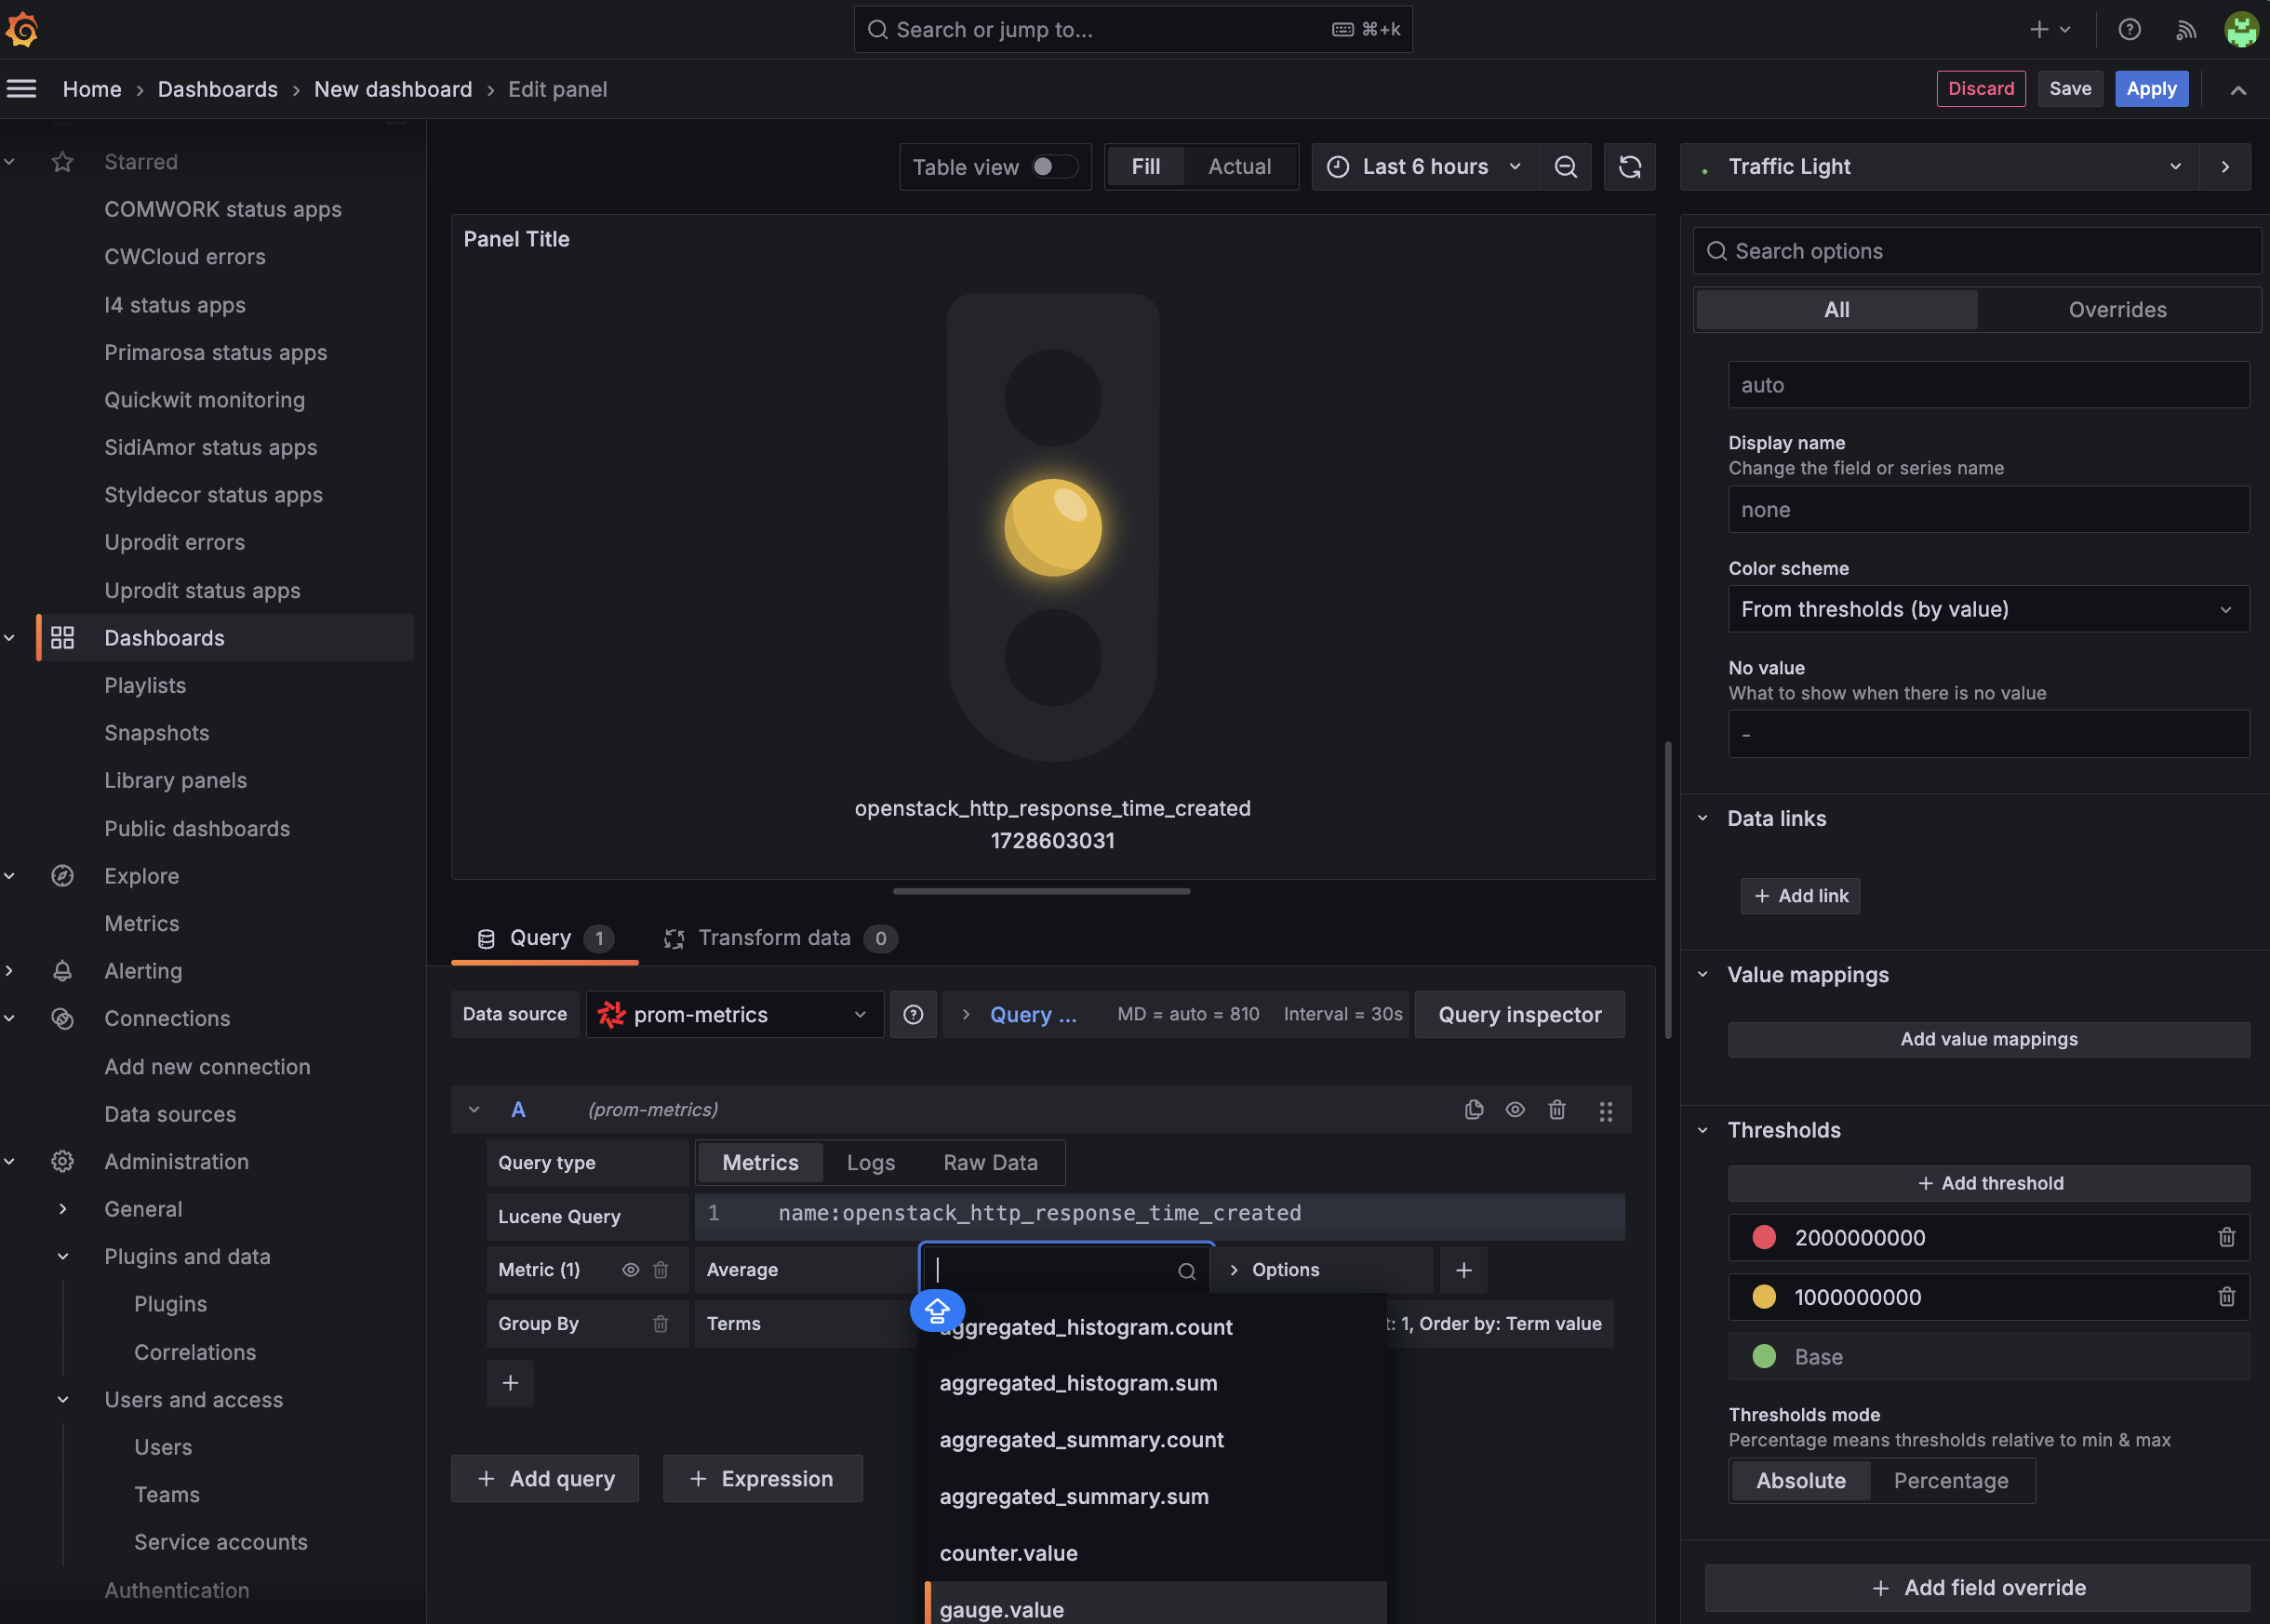The width and height of the screenshot is (2270, 1624).
Task: Select the Fill display mode
Action: coord(1146,167)
